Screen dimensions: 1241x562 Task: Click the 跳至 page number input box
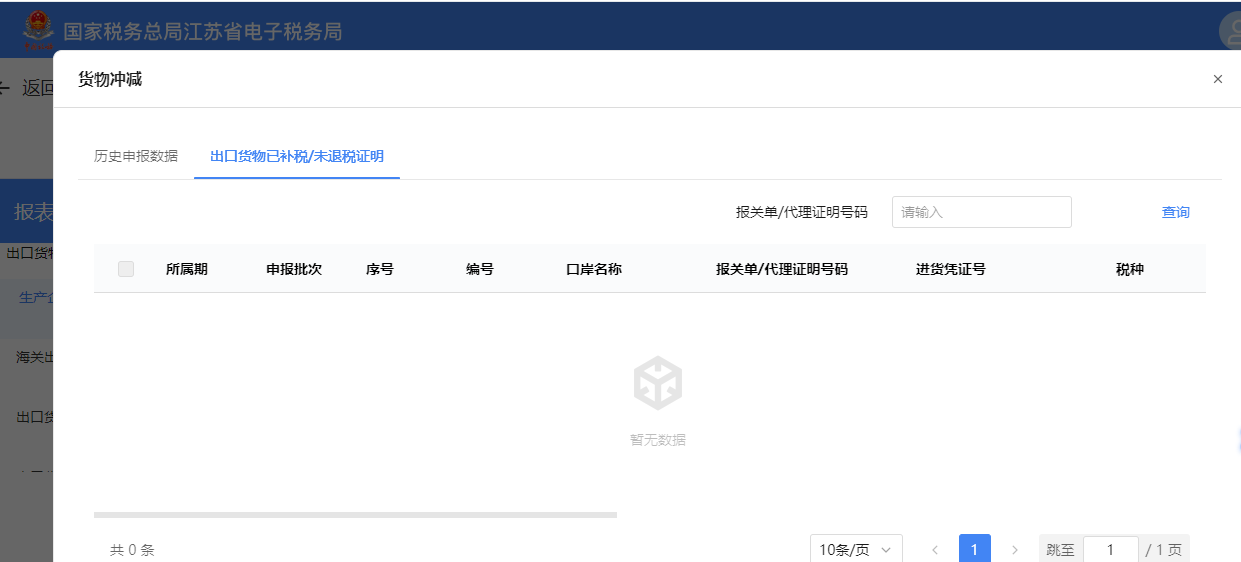pyautogui.click(x=1110, y=550)
